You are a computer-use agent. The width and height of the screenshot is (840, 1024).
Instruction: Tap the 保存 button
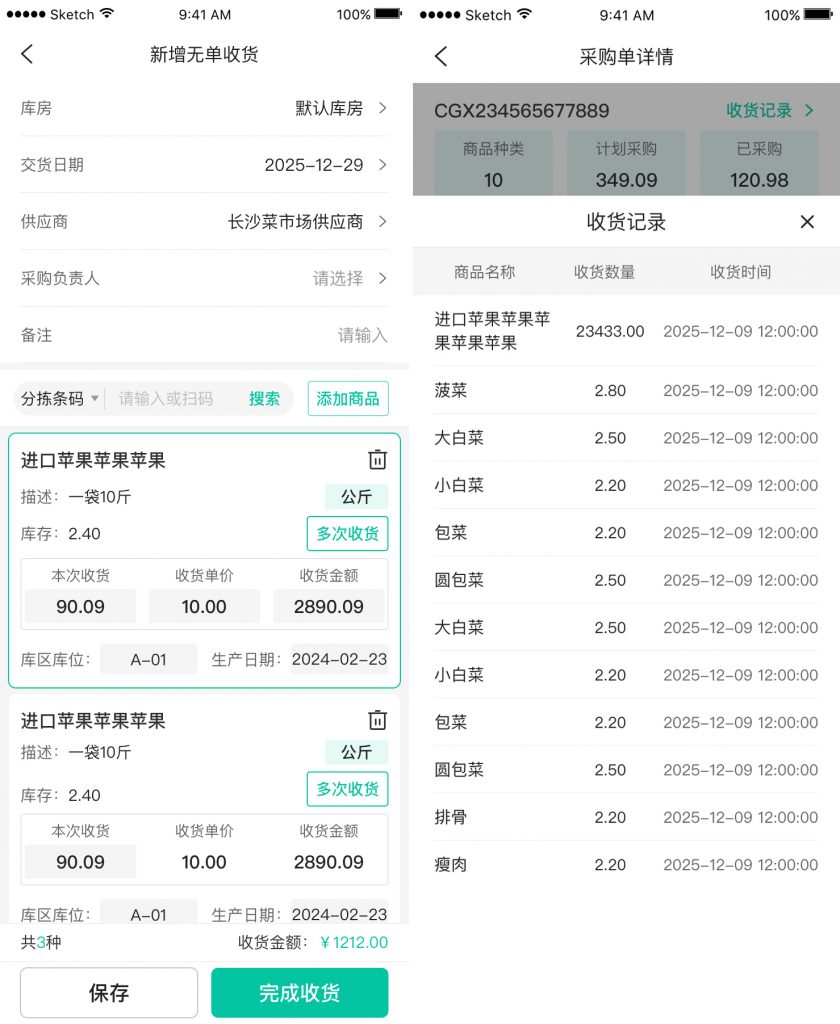click(109, 993)
